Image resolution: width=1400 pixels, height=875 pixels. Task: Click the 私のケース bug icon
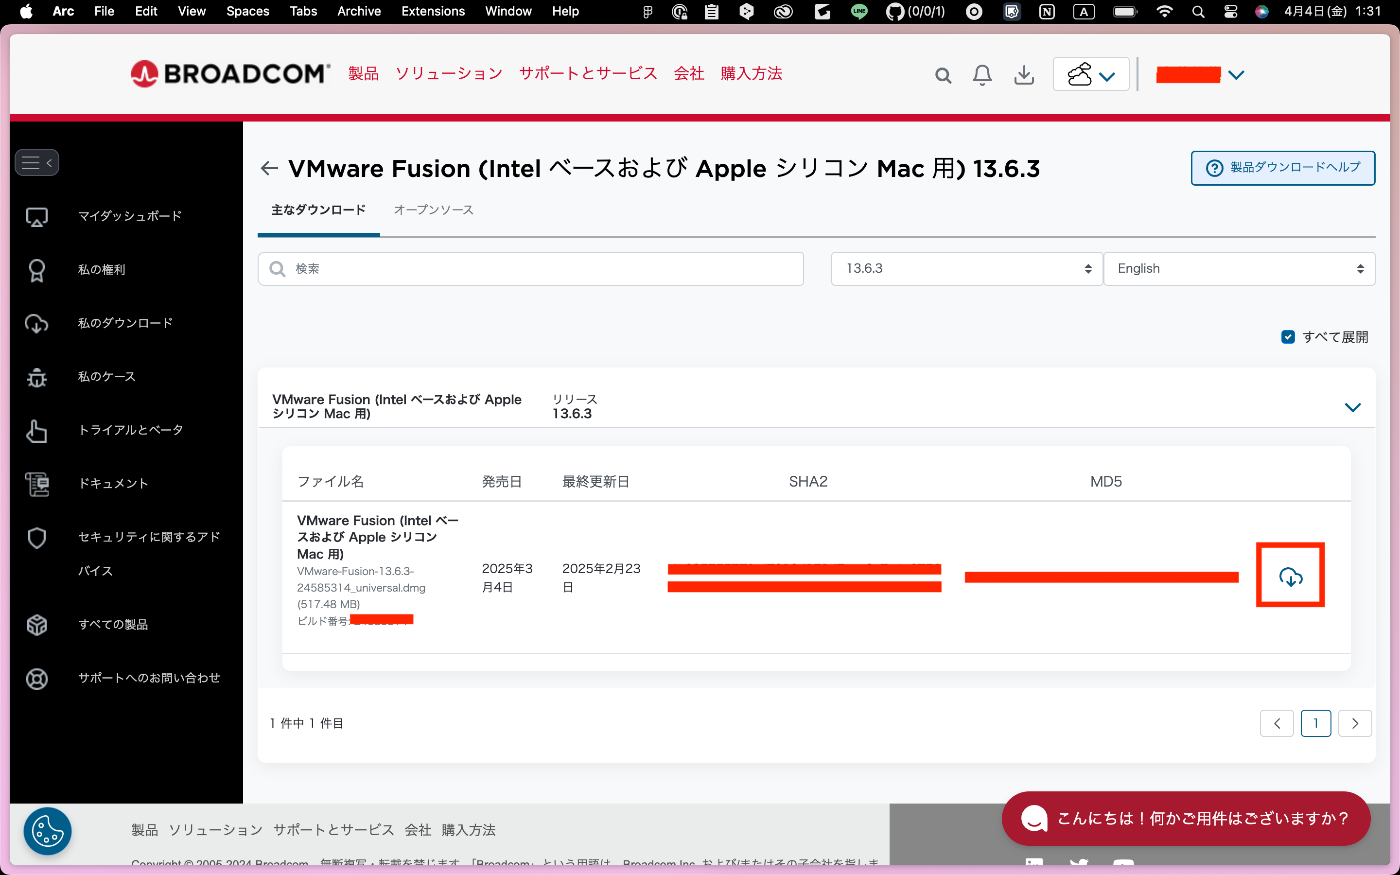point(37,377)
